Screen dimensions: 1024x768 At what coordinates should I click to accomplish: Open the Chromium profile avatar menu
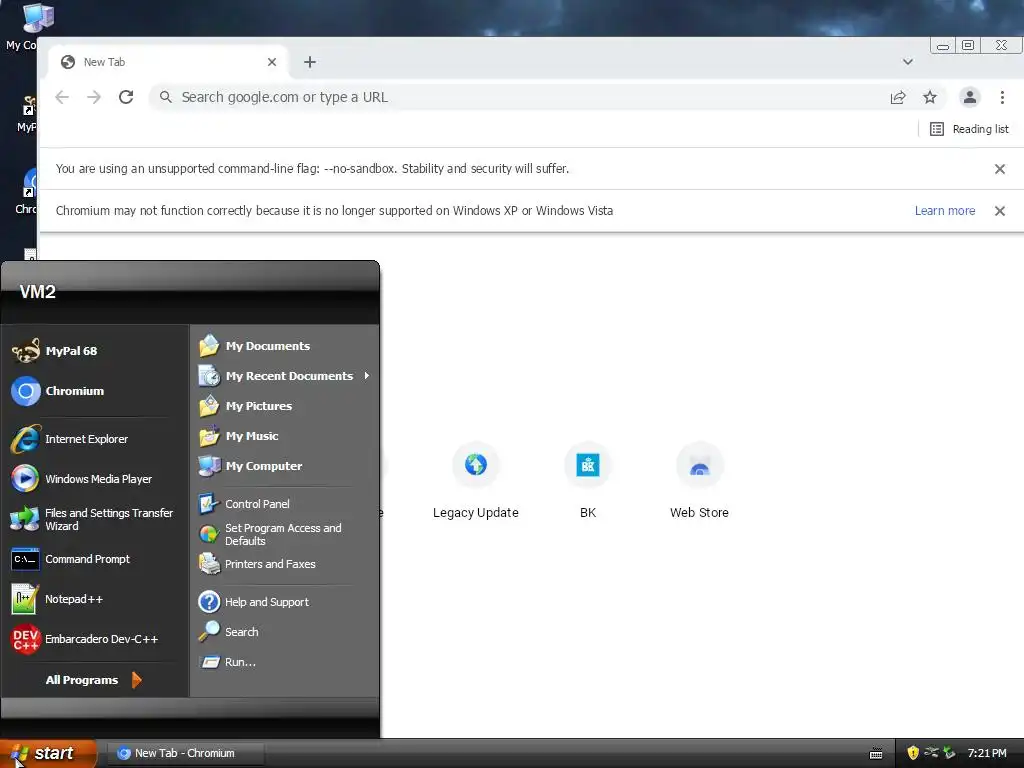pyautogui.click(x=970, y=97)
